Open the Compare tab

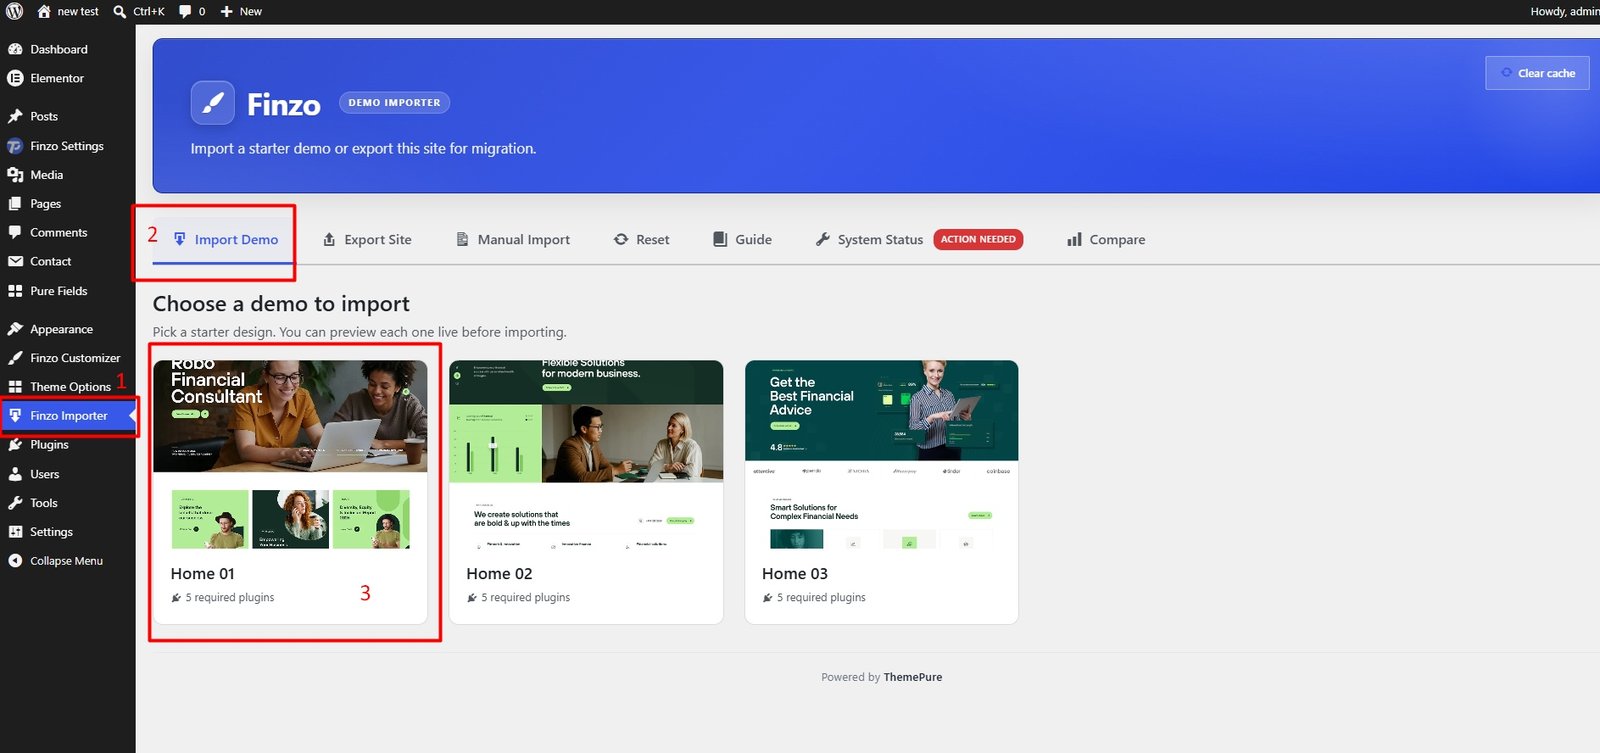[x=1106, y=240]
